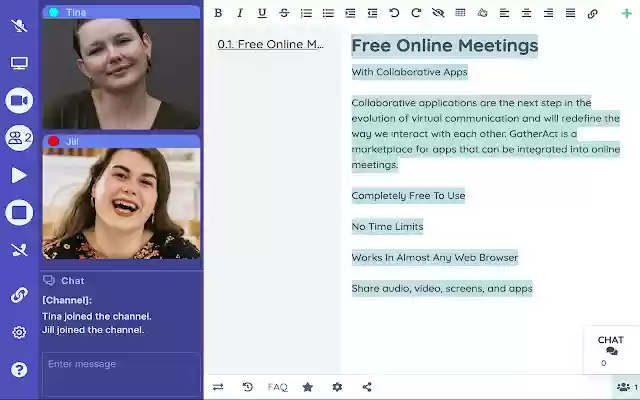Click Share audio, video, screens, and apps
Viewport: 640px width, 400px height.
[442, 289]
